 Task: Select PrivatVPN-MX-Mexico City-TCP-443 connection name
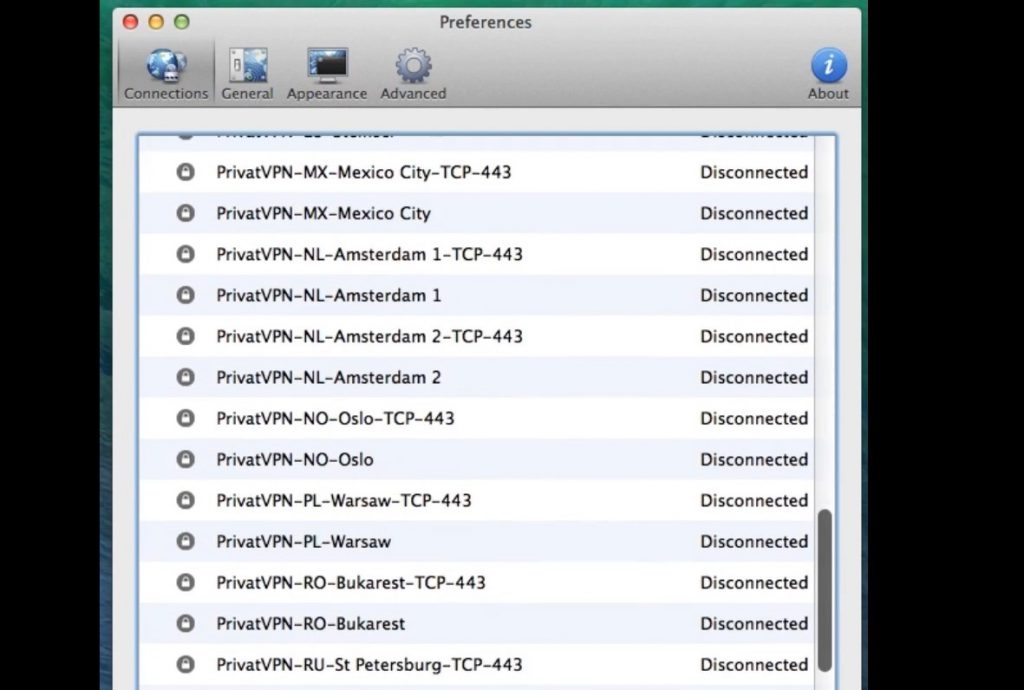coord(364,172)
